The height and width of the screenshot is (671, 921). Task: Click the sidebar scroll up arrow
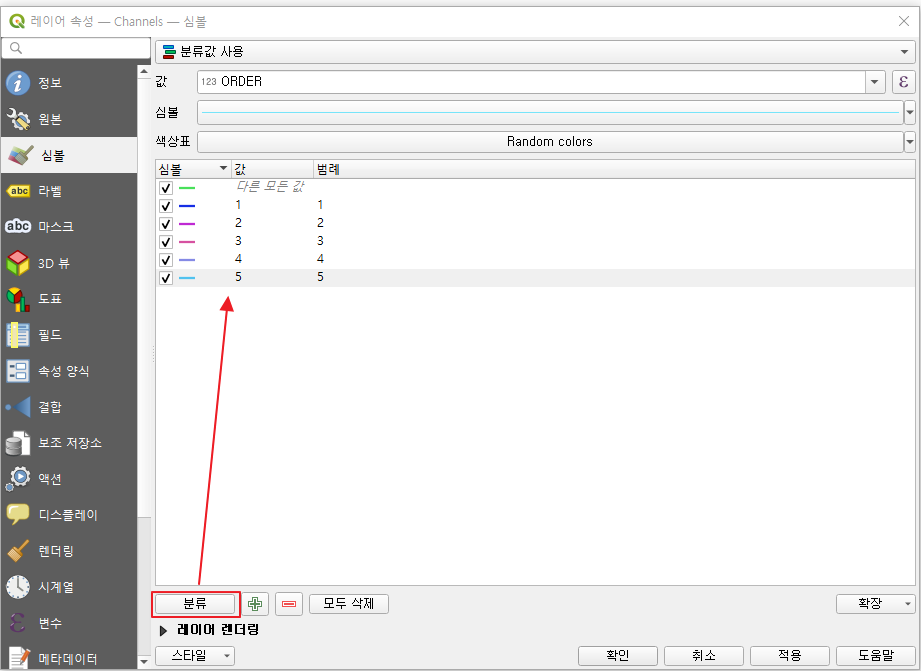point(144,72)
